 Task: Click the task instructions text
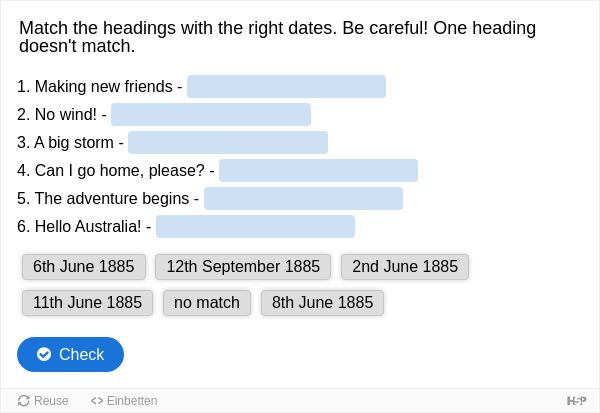click(x=277, y=37)
